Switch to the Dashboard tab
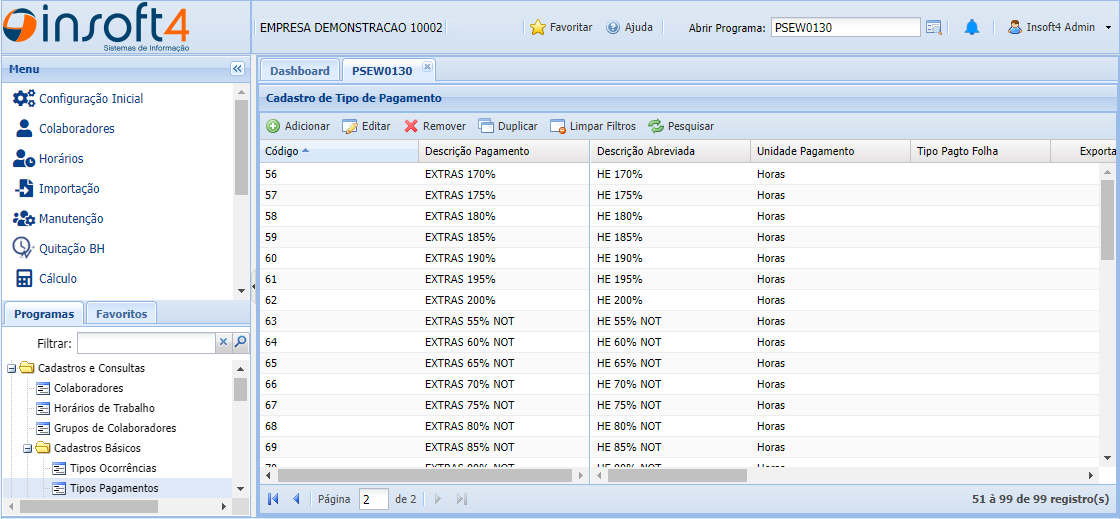Viewport: 1120px width, 519px height. point(299,71)
